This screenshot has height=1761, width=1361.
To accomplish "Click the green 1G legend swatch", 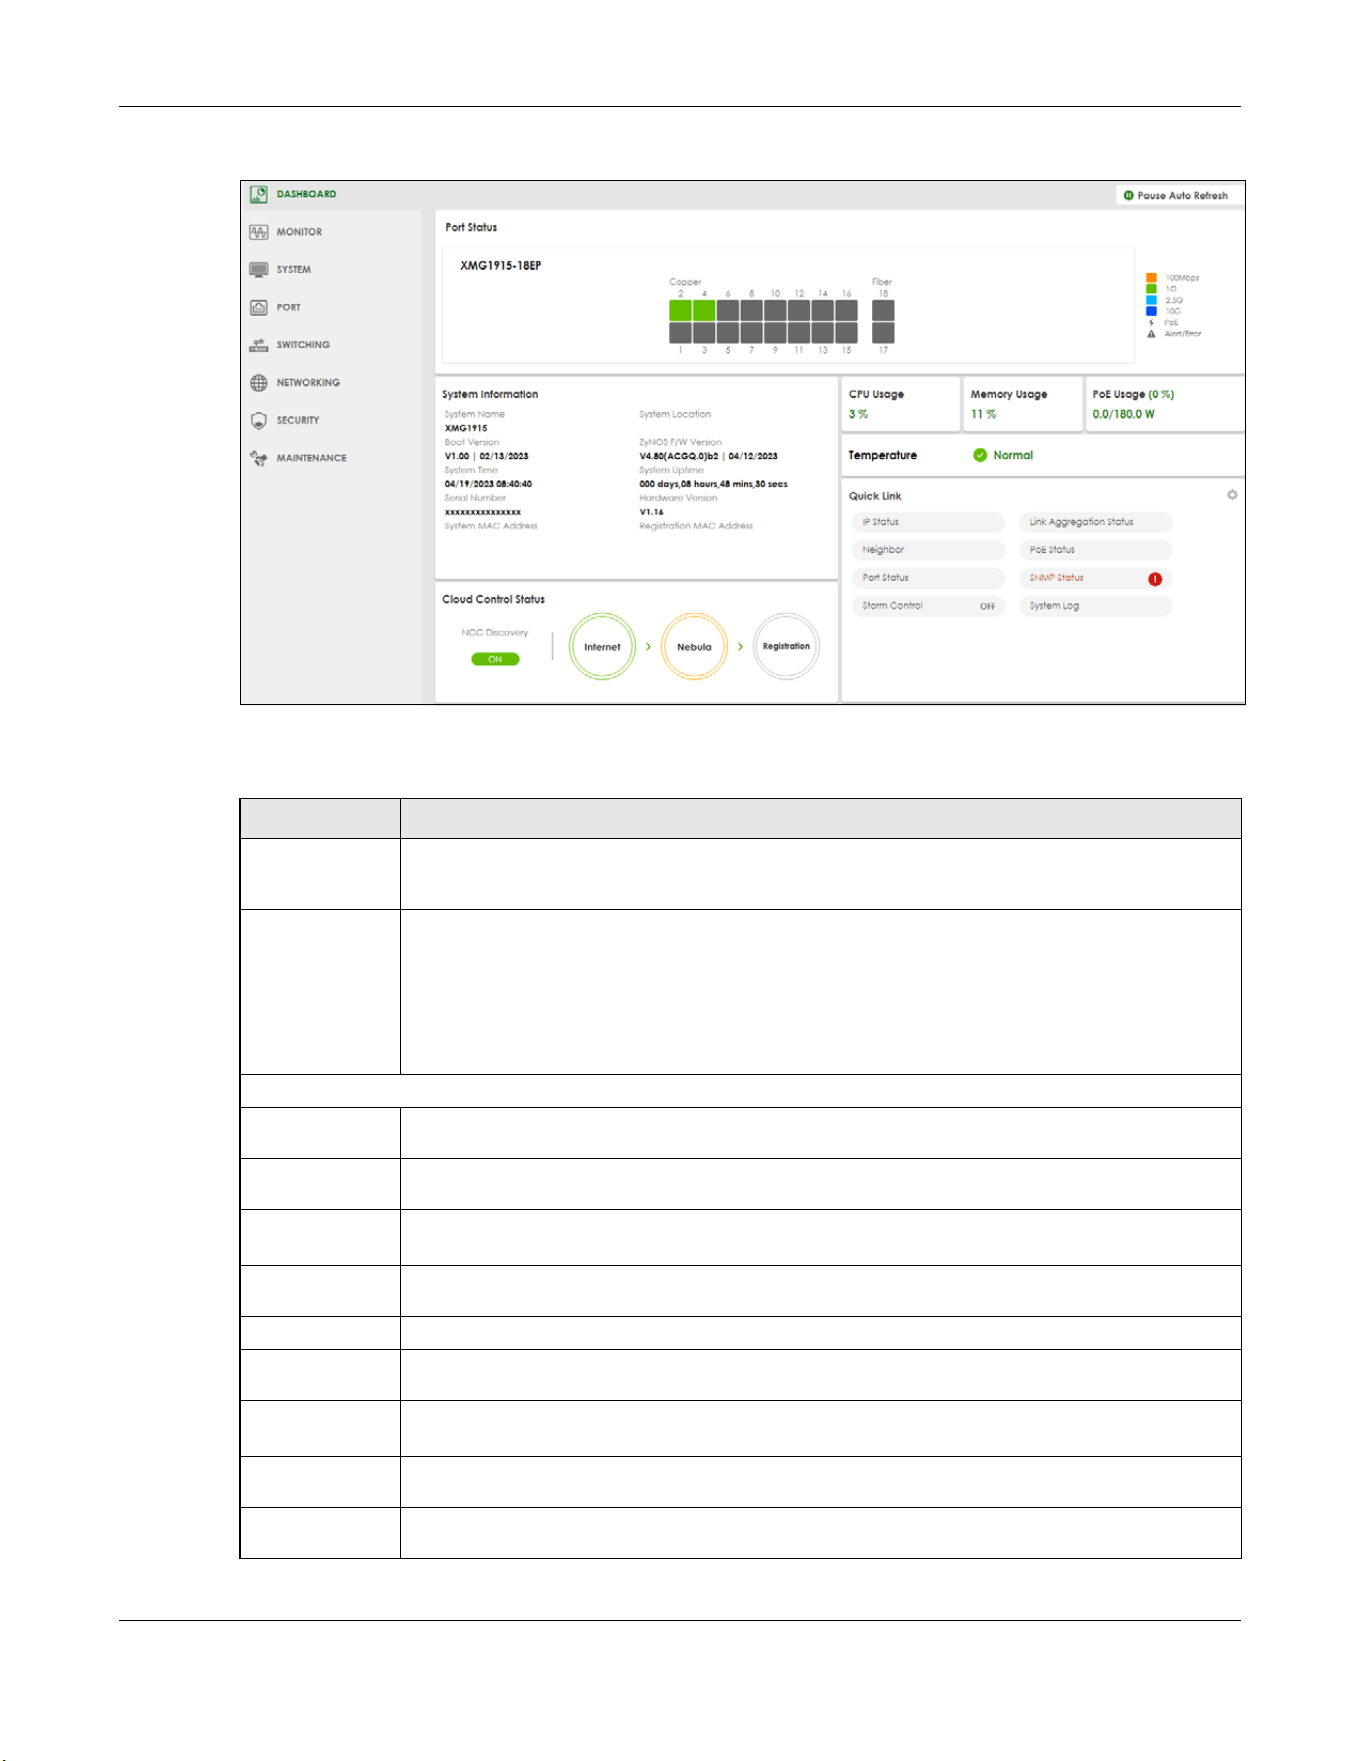I will point(1151,289).
